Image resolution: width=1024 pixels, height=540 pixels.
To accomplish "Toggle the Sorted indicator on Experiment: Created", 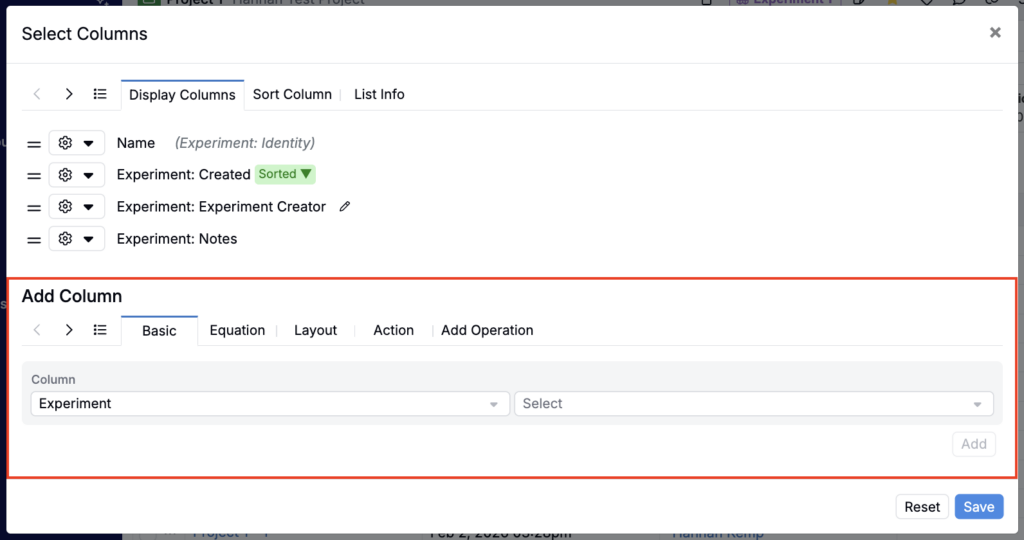I will pyautogui.click(x=285, y=174).
